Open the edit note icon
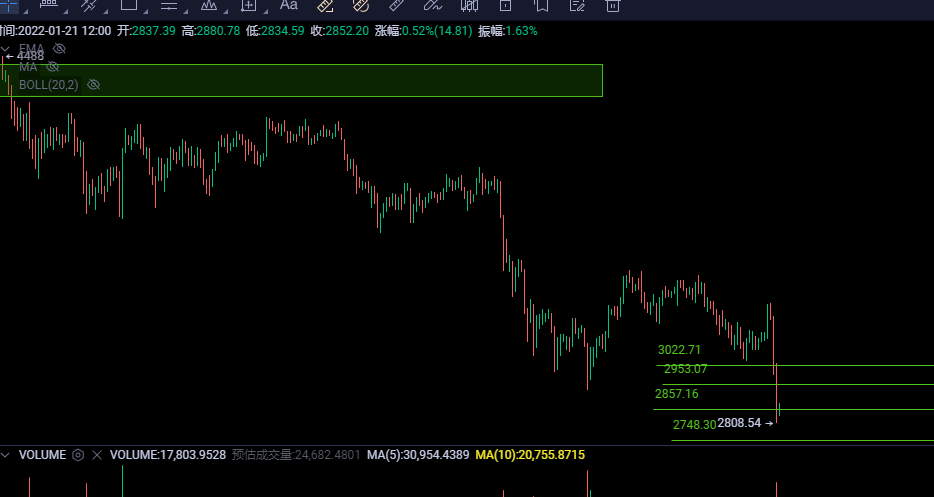The height and width of the screenshot is (497, 934). (x=577, y=5)
